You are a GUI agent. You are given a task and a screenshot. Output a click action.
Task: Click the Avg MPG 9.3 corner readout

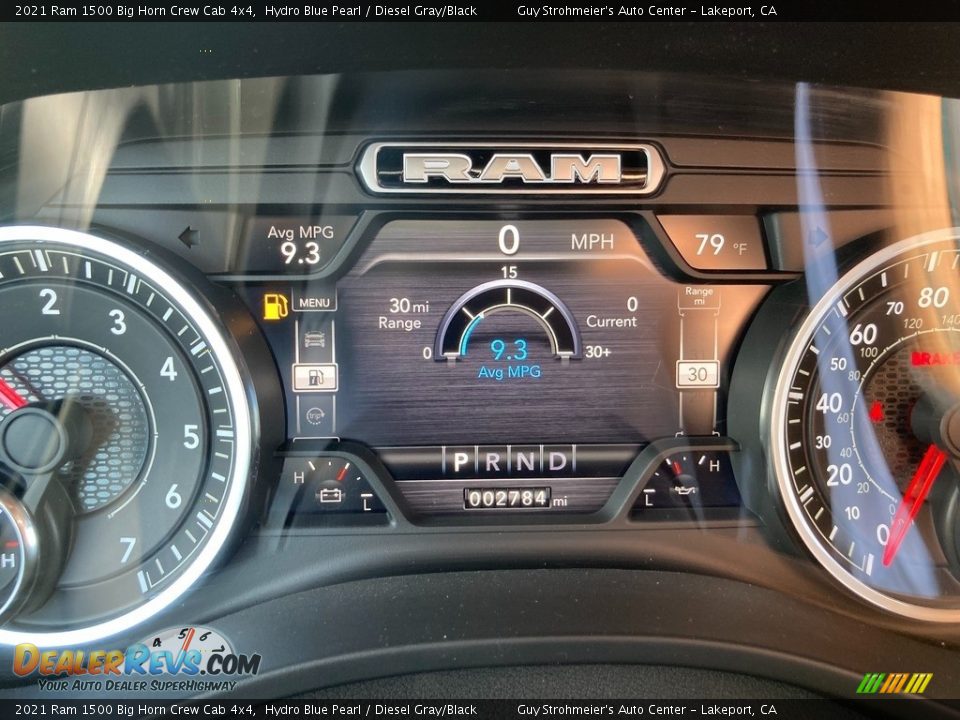[301, 245]
